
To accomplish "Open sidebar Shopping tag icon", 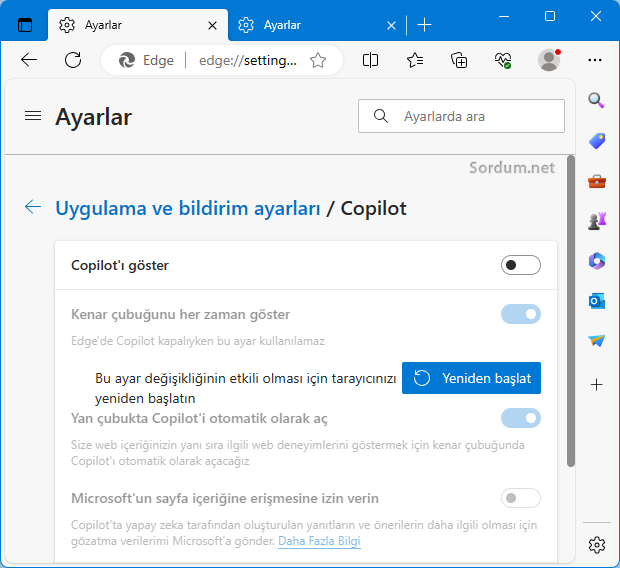I will 597,141.
